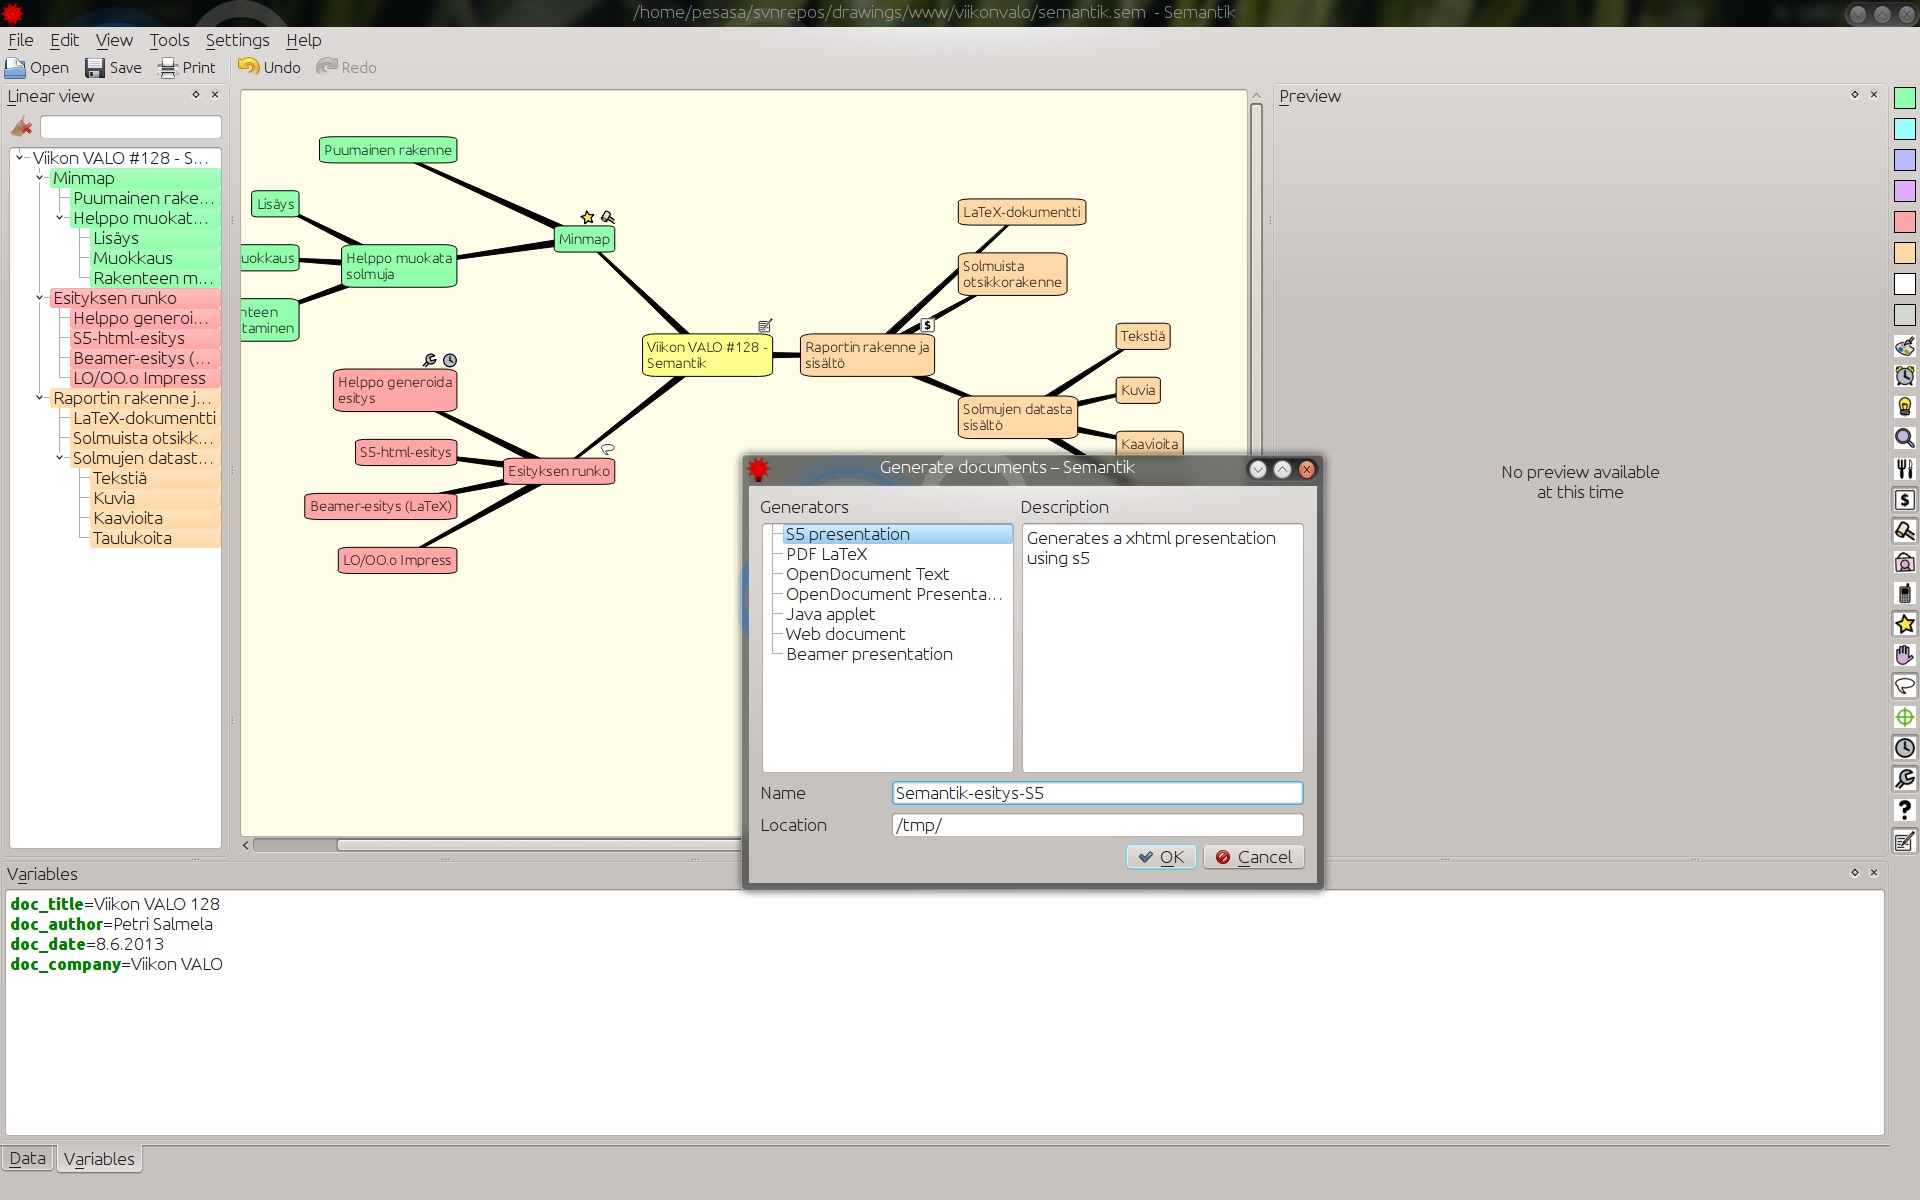Click the yellow star flag icon
The image size is (1920, 1200).
[1904, 624]
